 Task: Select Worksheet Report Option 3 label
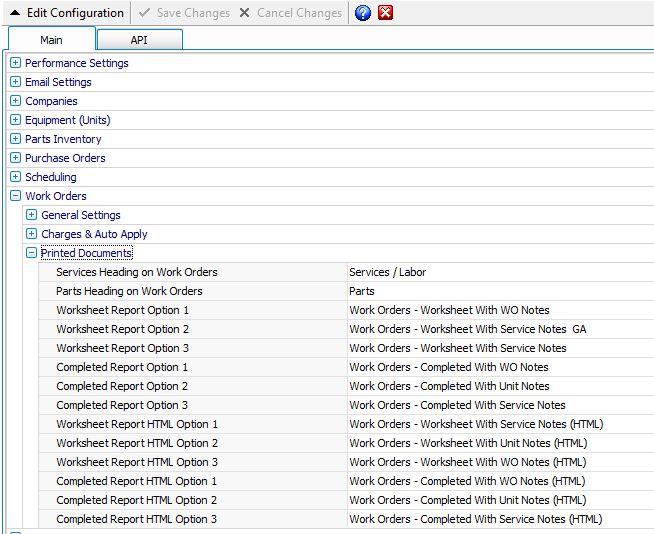coord(123,348)
